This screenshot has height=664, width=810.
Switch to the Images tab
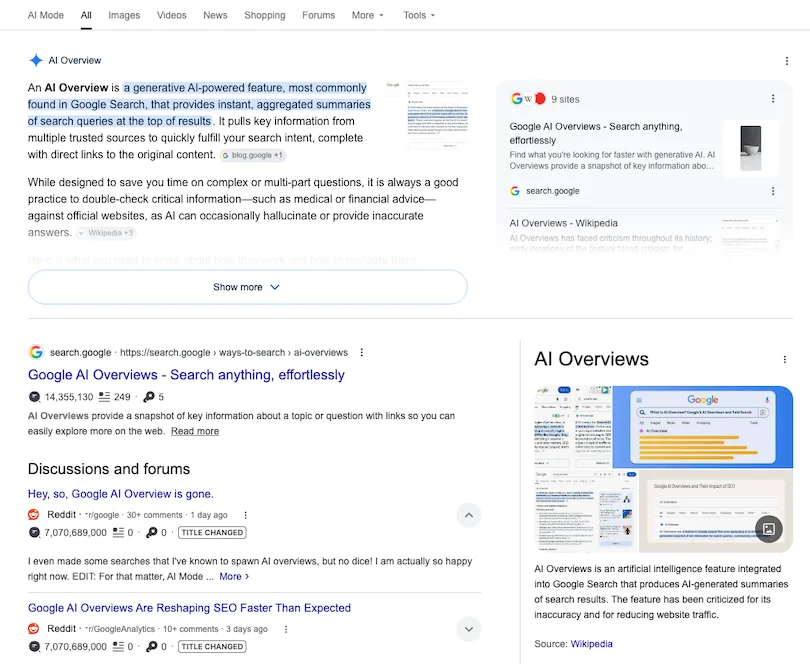[124, 15]
